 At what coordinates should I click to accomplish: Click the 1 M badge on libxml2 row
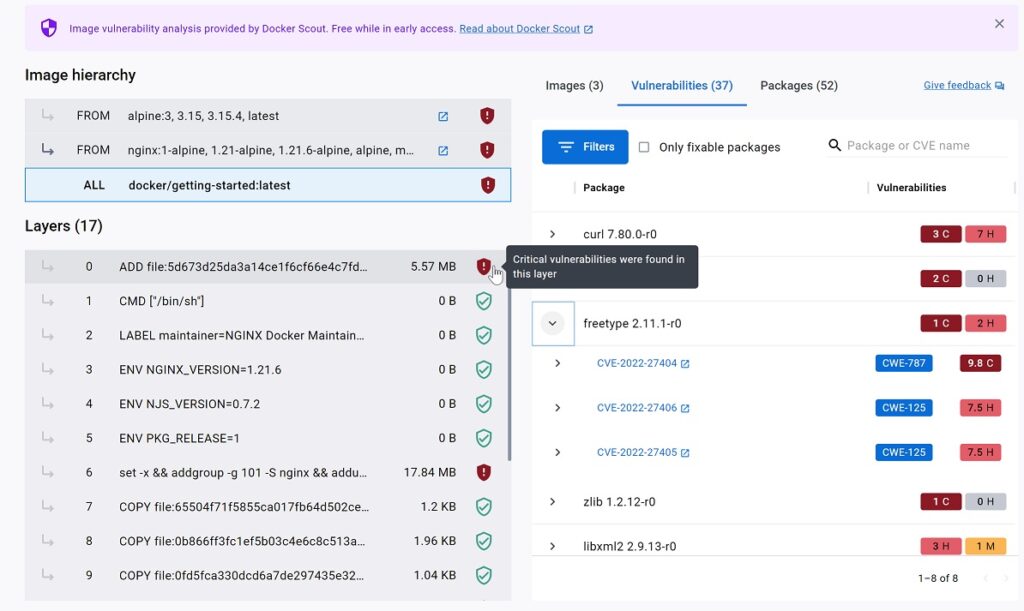[x=985, y=546]
